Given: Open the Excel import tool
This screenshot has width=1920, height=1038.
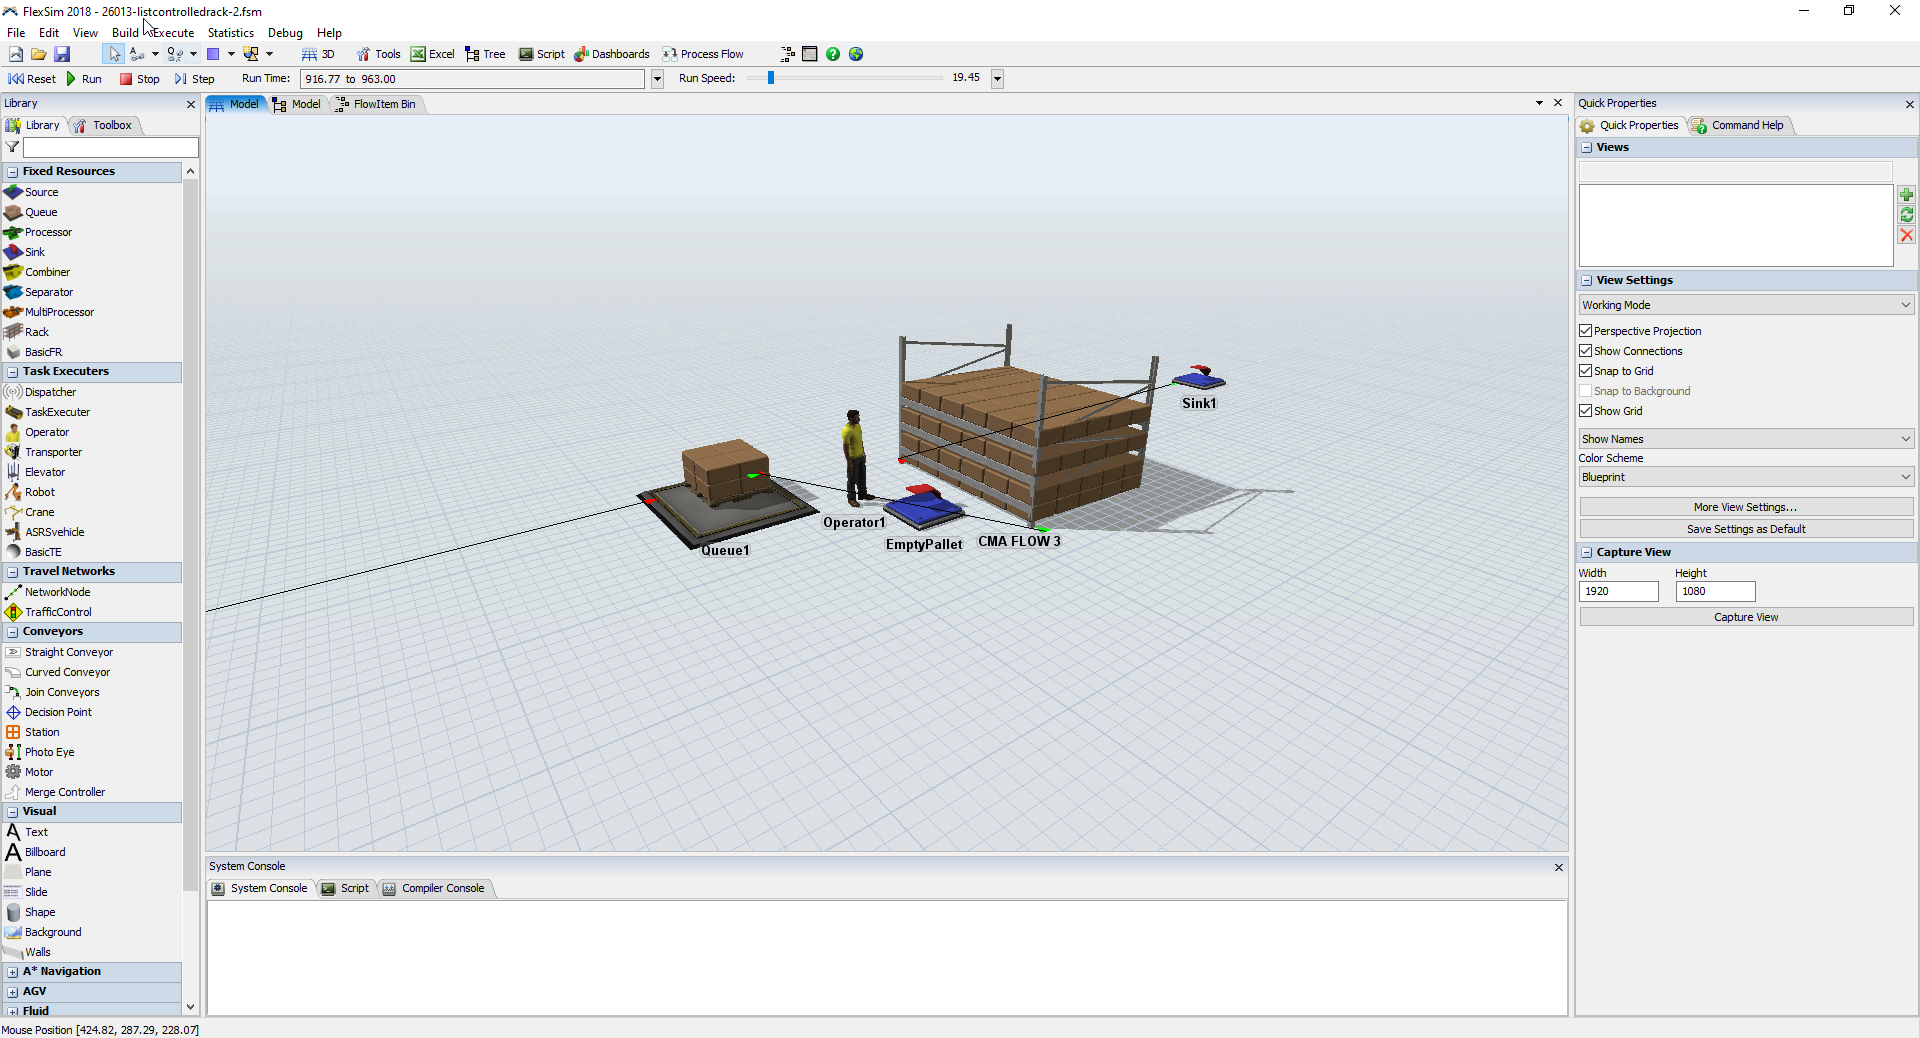Looking at the screenshot, I should click(x=432, y=54).
